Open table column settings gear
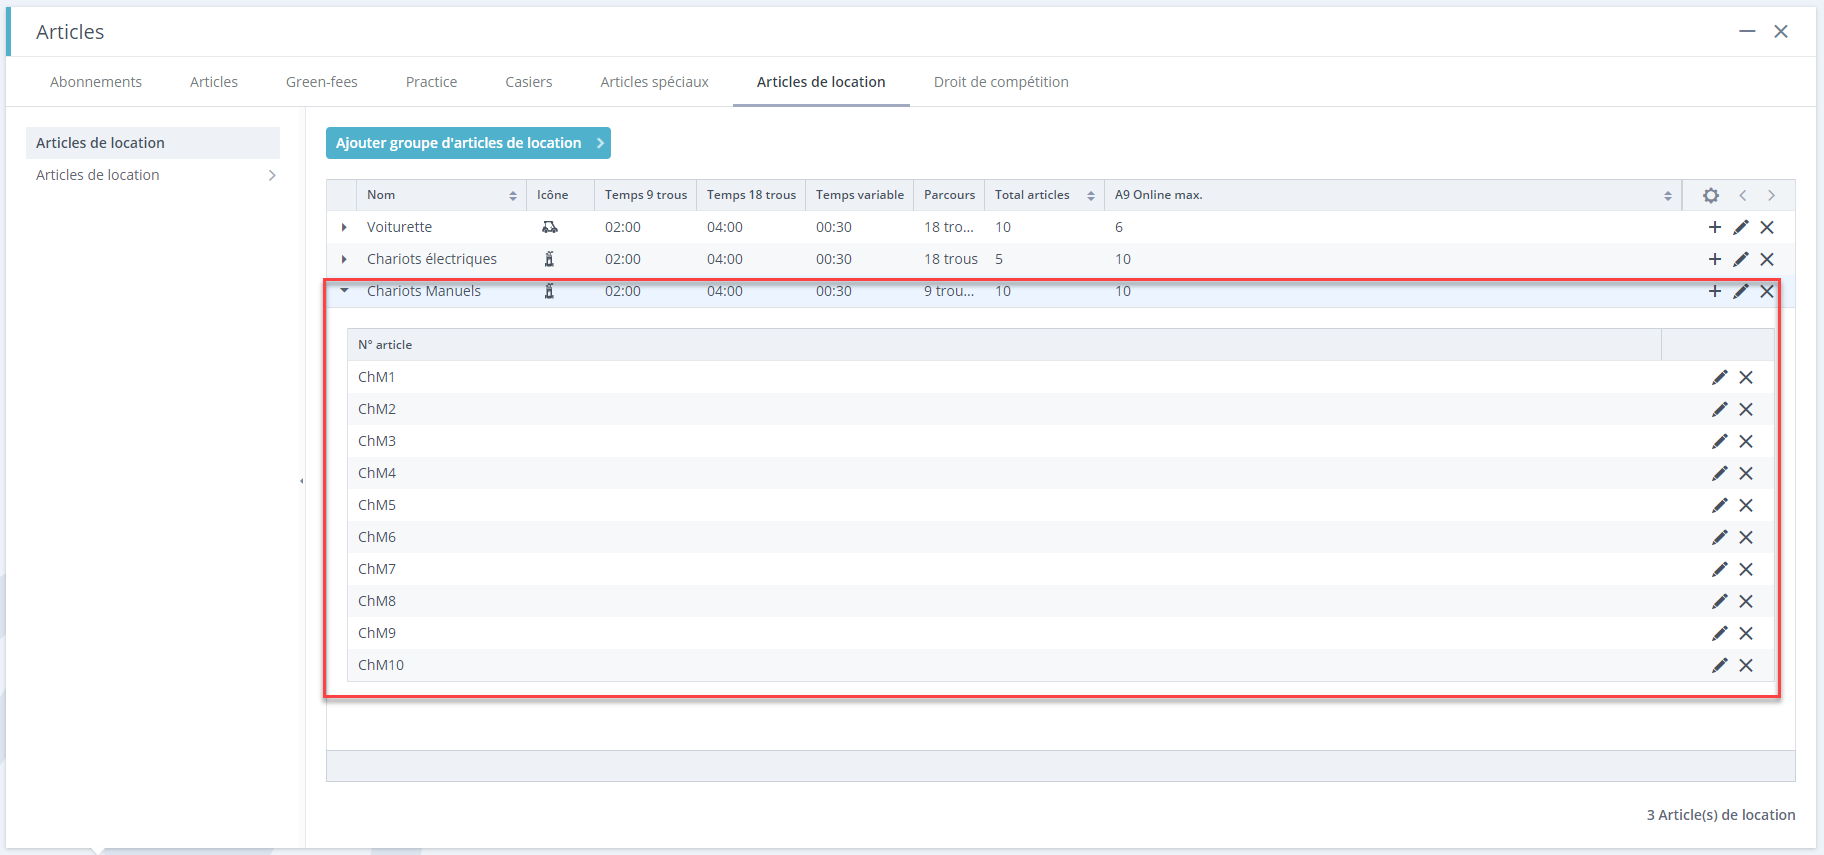The height and width of the screenshot is (855, 1824). (1711, 195)
